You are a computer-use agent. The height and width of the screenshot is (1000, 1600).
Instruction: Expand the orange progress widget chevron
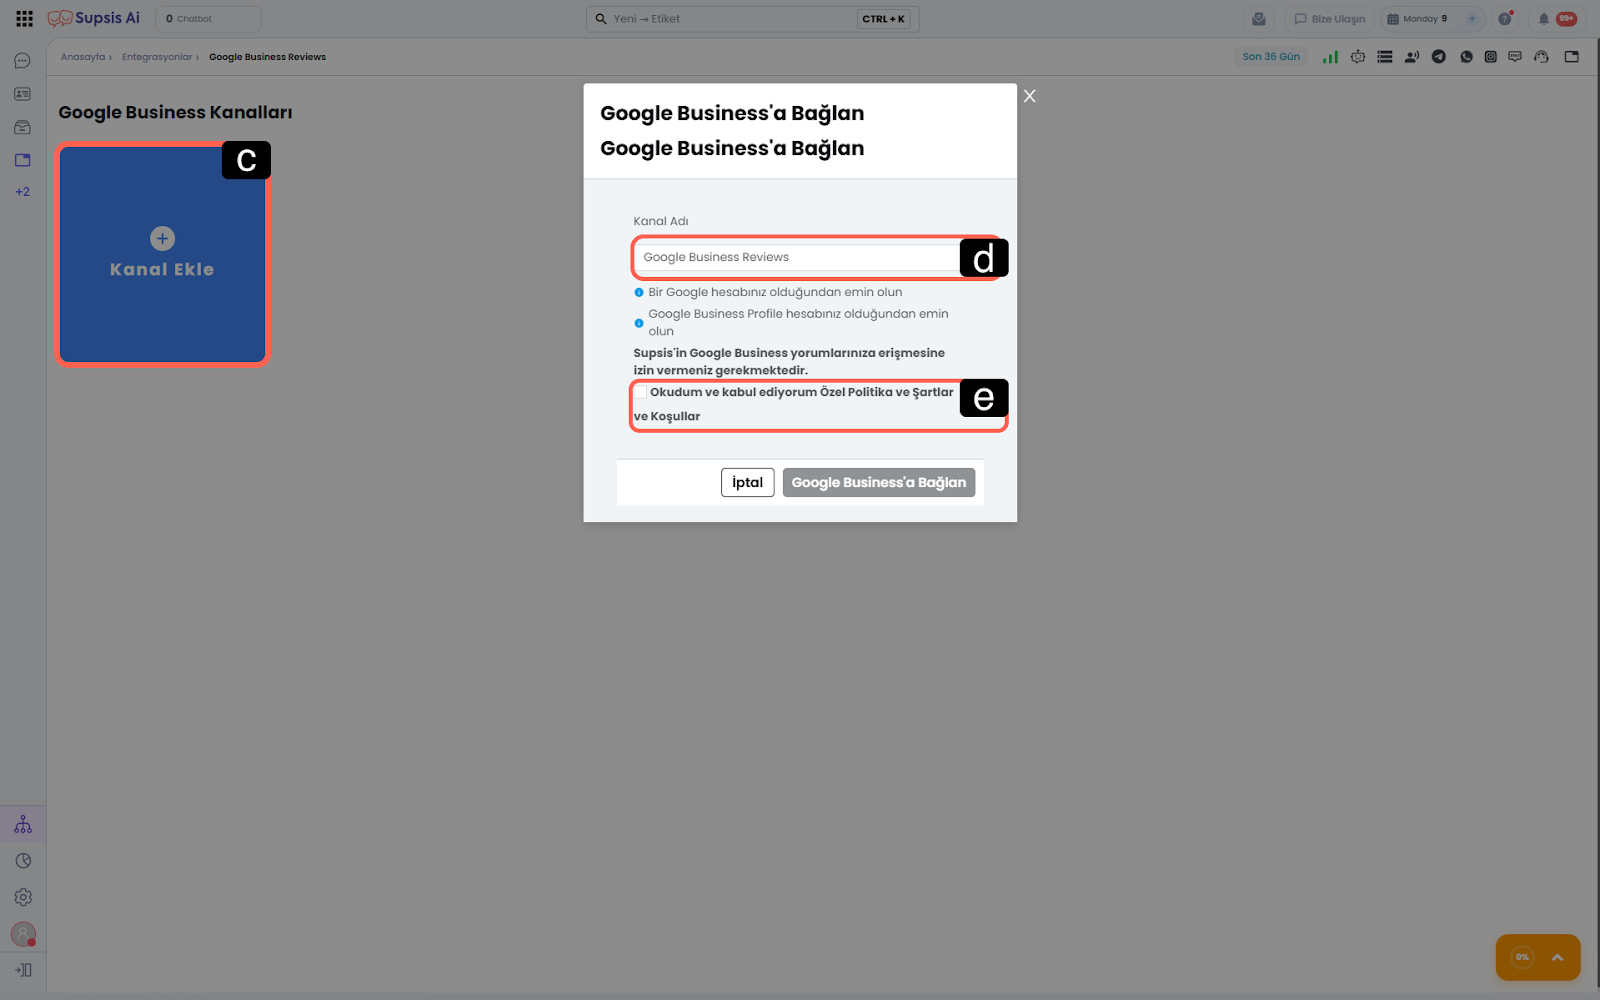tap(1557, 957)
